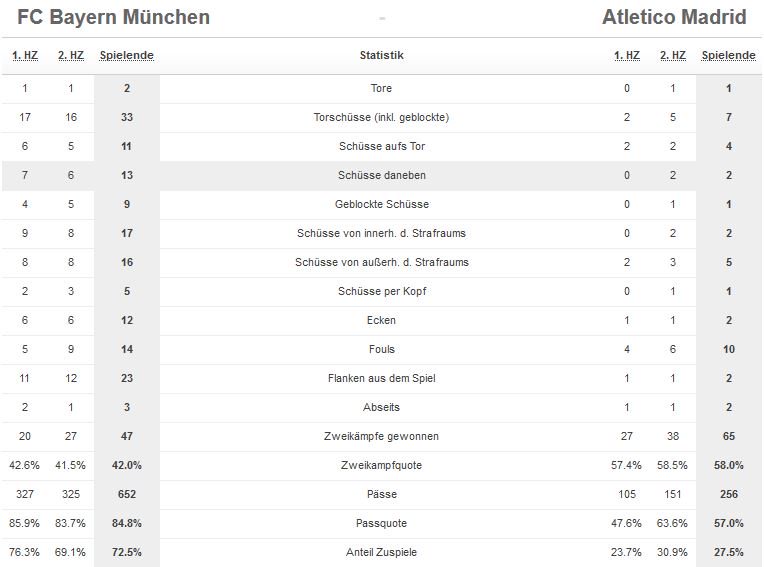764x567 pixels.
Task: Select the Anteil Zuspiele row label
Action: tap(382, 552)
